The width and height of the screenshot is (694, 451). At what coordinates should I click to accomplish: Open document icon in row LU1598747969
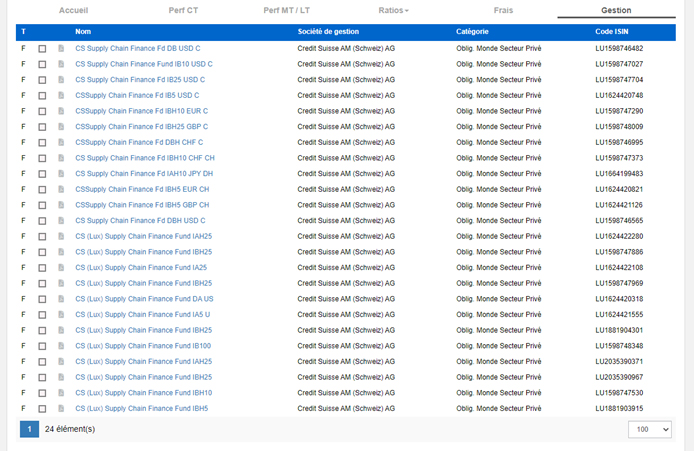coord(61,283)
